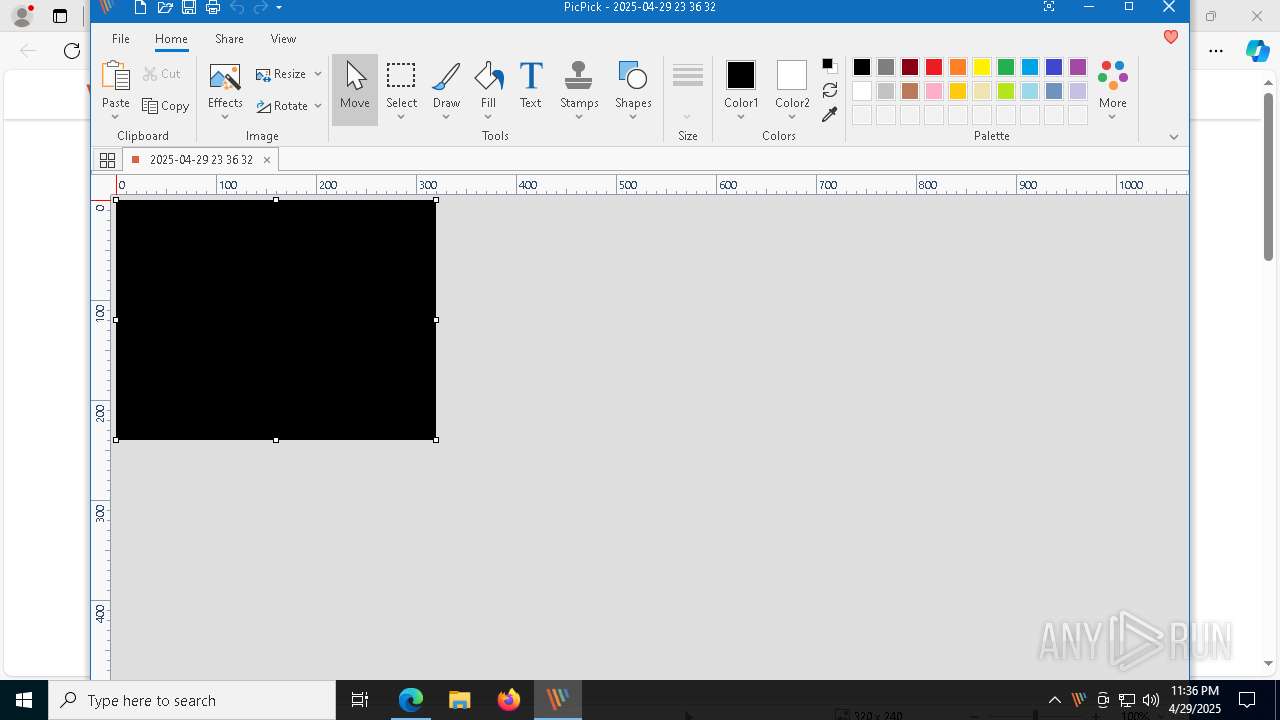Click the Rotate button

point(282,106)
